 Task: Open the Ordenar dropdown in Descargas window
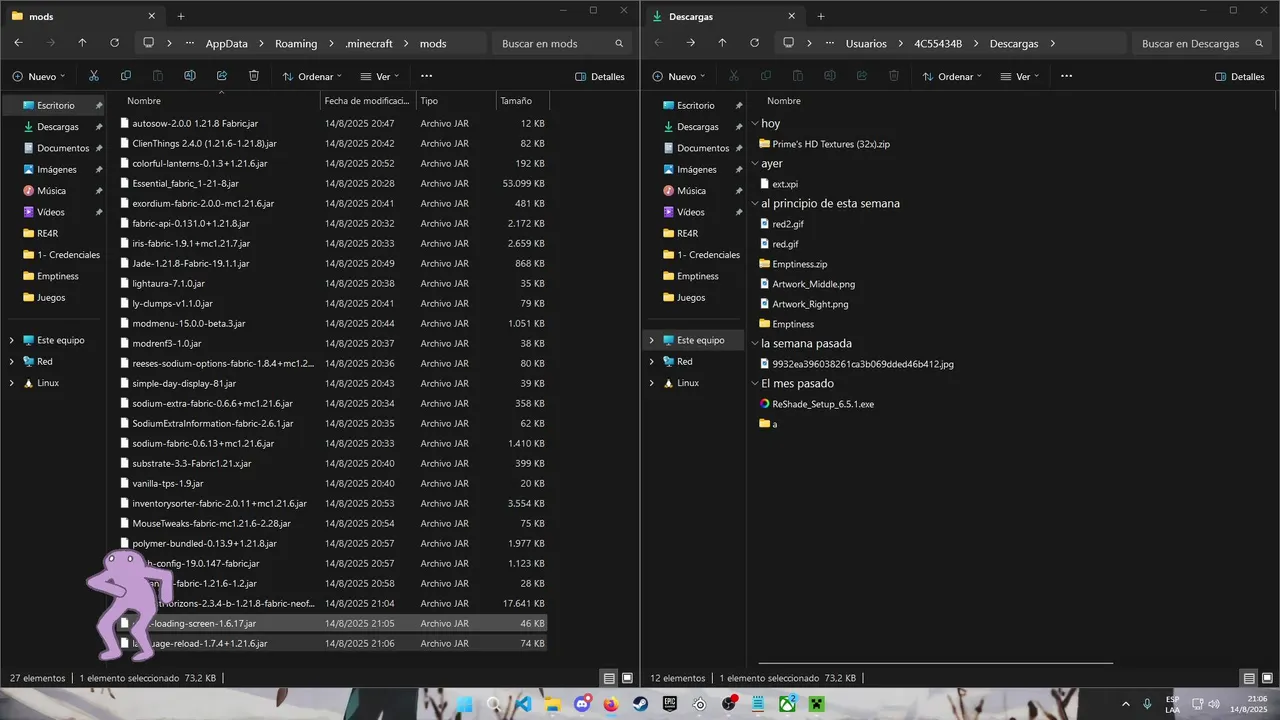[x=951, y=76]
